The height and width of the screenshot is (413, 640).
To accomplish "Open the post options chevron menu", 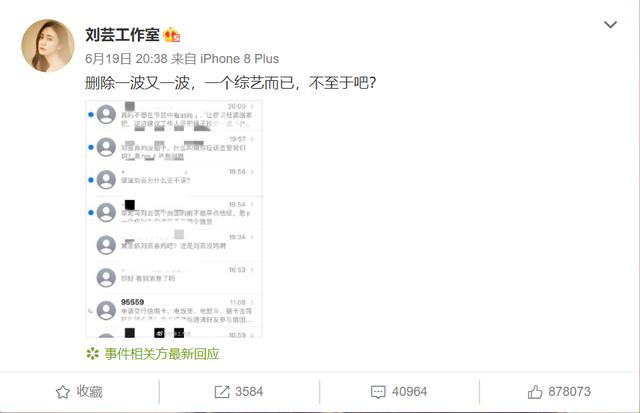I will tap(610, 25).
